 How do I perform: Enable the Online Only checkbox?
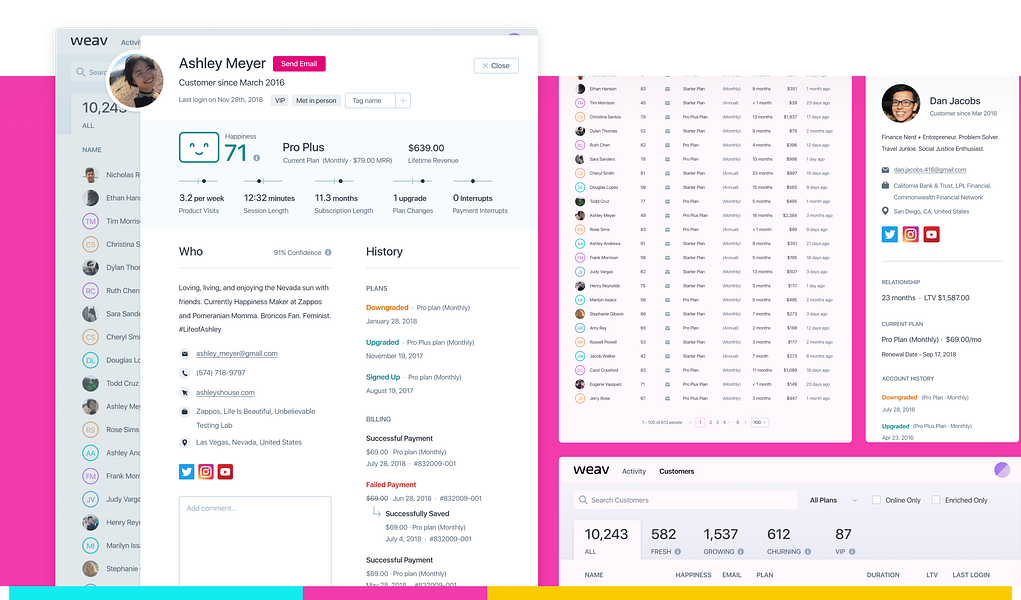(x=876, y=500)
